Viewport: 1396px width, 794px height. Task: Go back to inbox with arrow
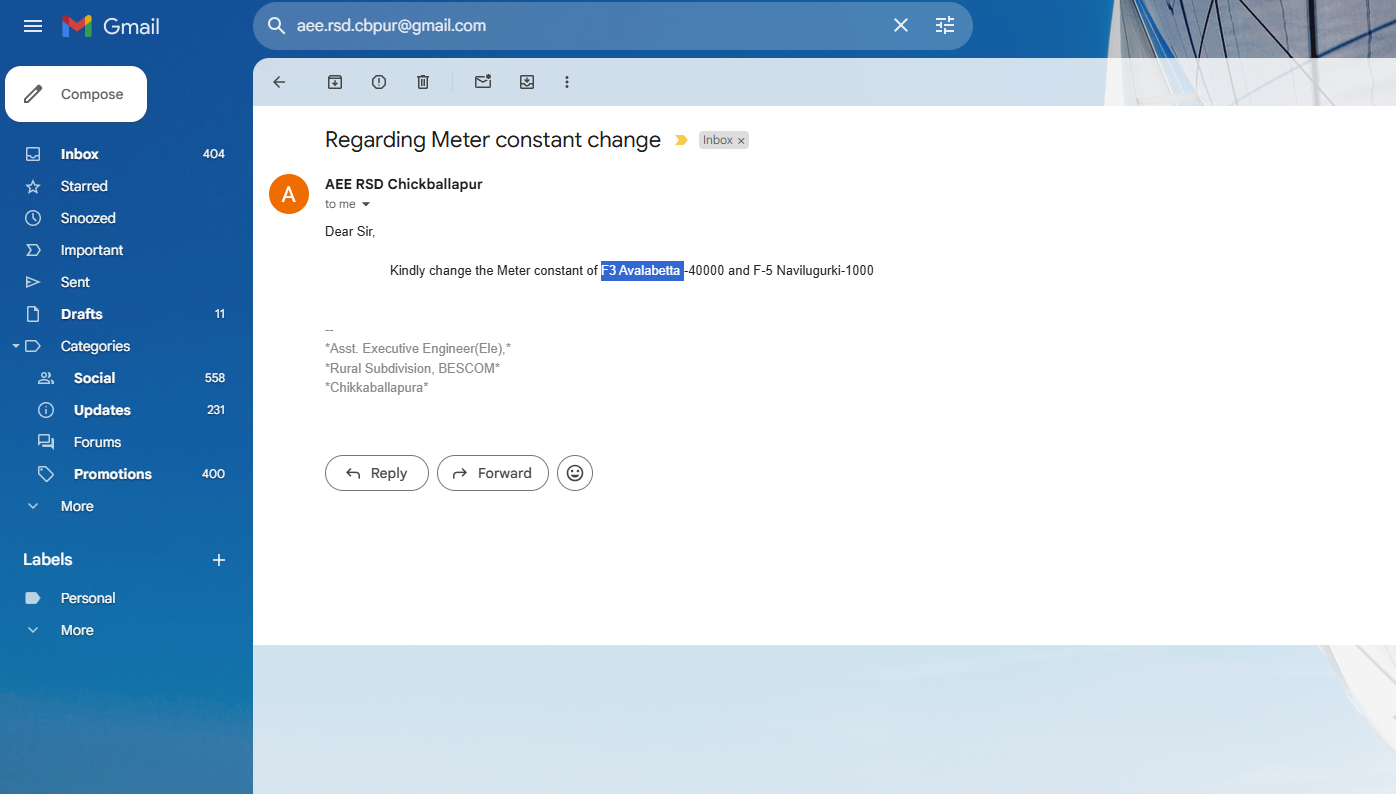279,82
